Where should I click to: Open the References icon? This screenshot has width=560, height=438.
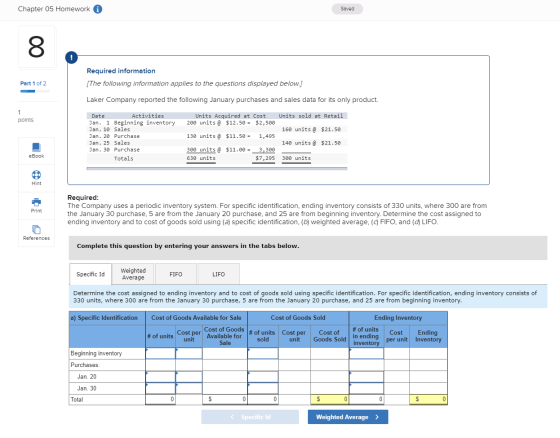[36, 229]
